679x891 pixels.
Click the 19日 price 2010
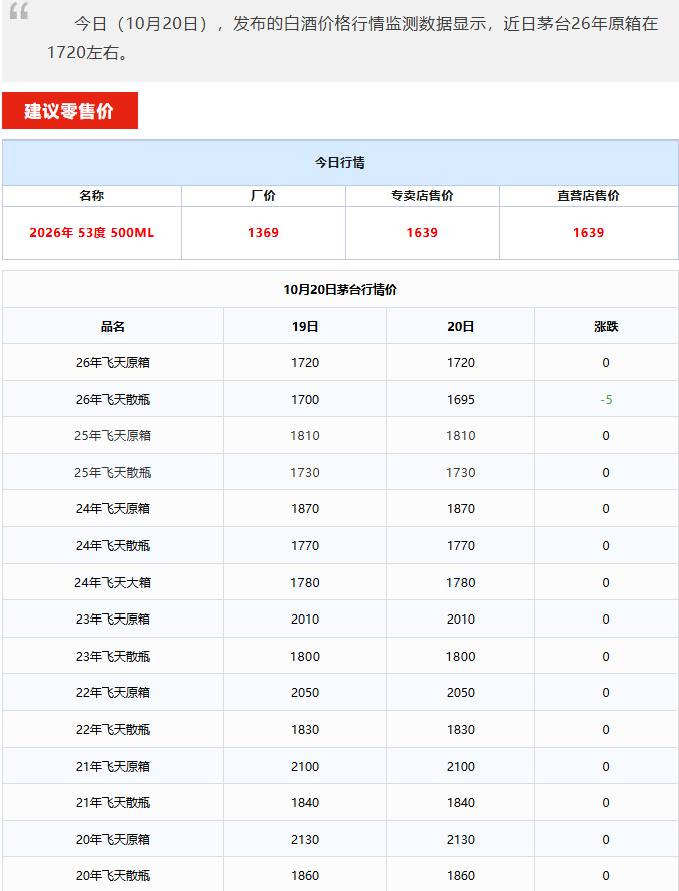[x=305, y=619]
